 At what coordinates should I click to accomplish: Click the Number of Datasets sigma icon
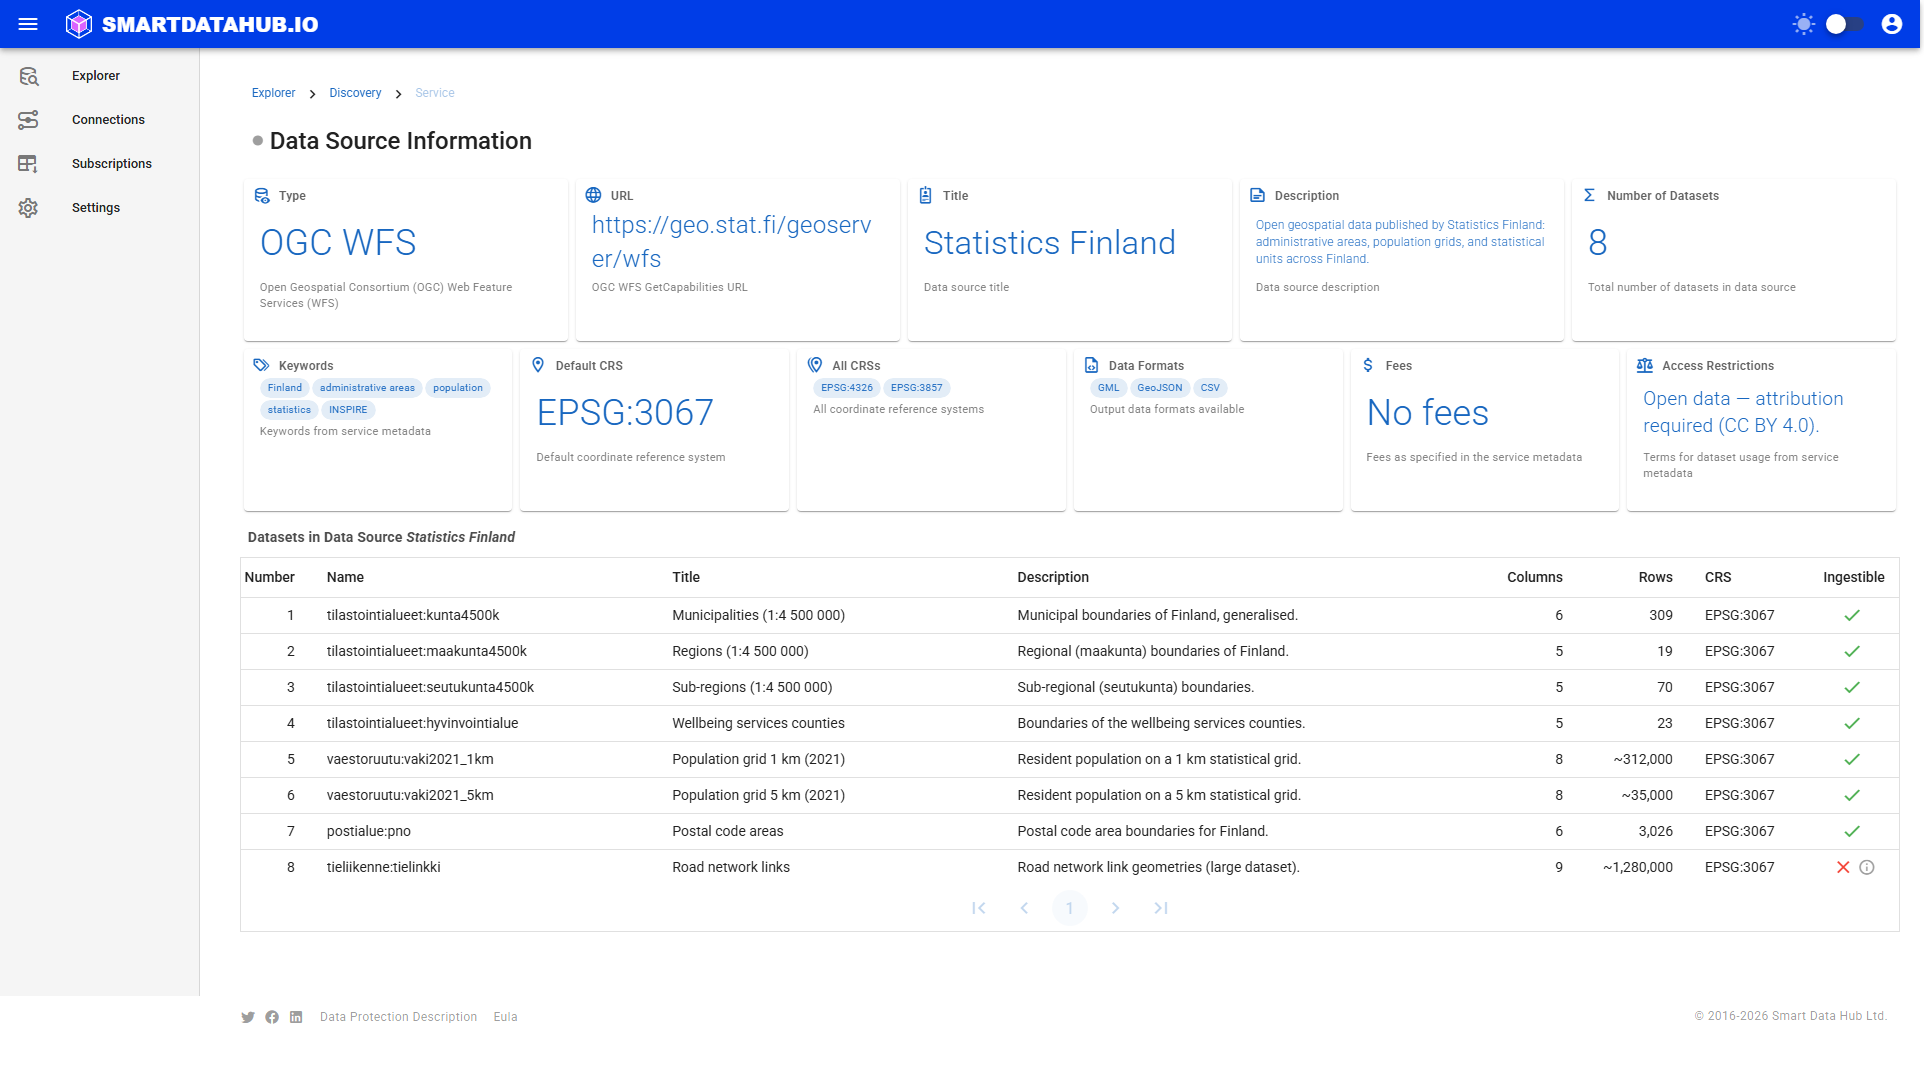pyautogui.click(x=1589, y=195)
